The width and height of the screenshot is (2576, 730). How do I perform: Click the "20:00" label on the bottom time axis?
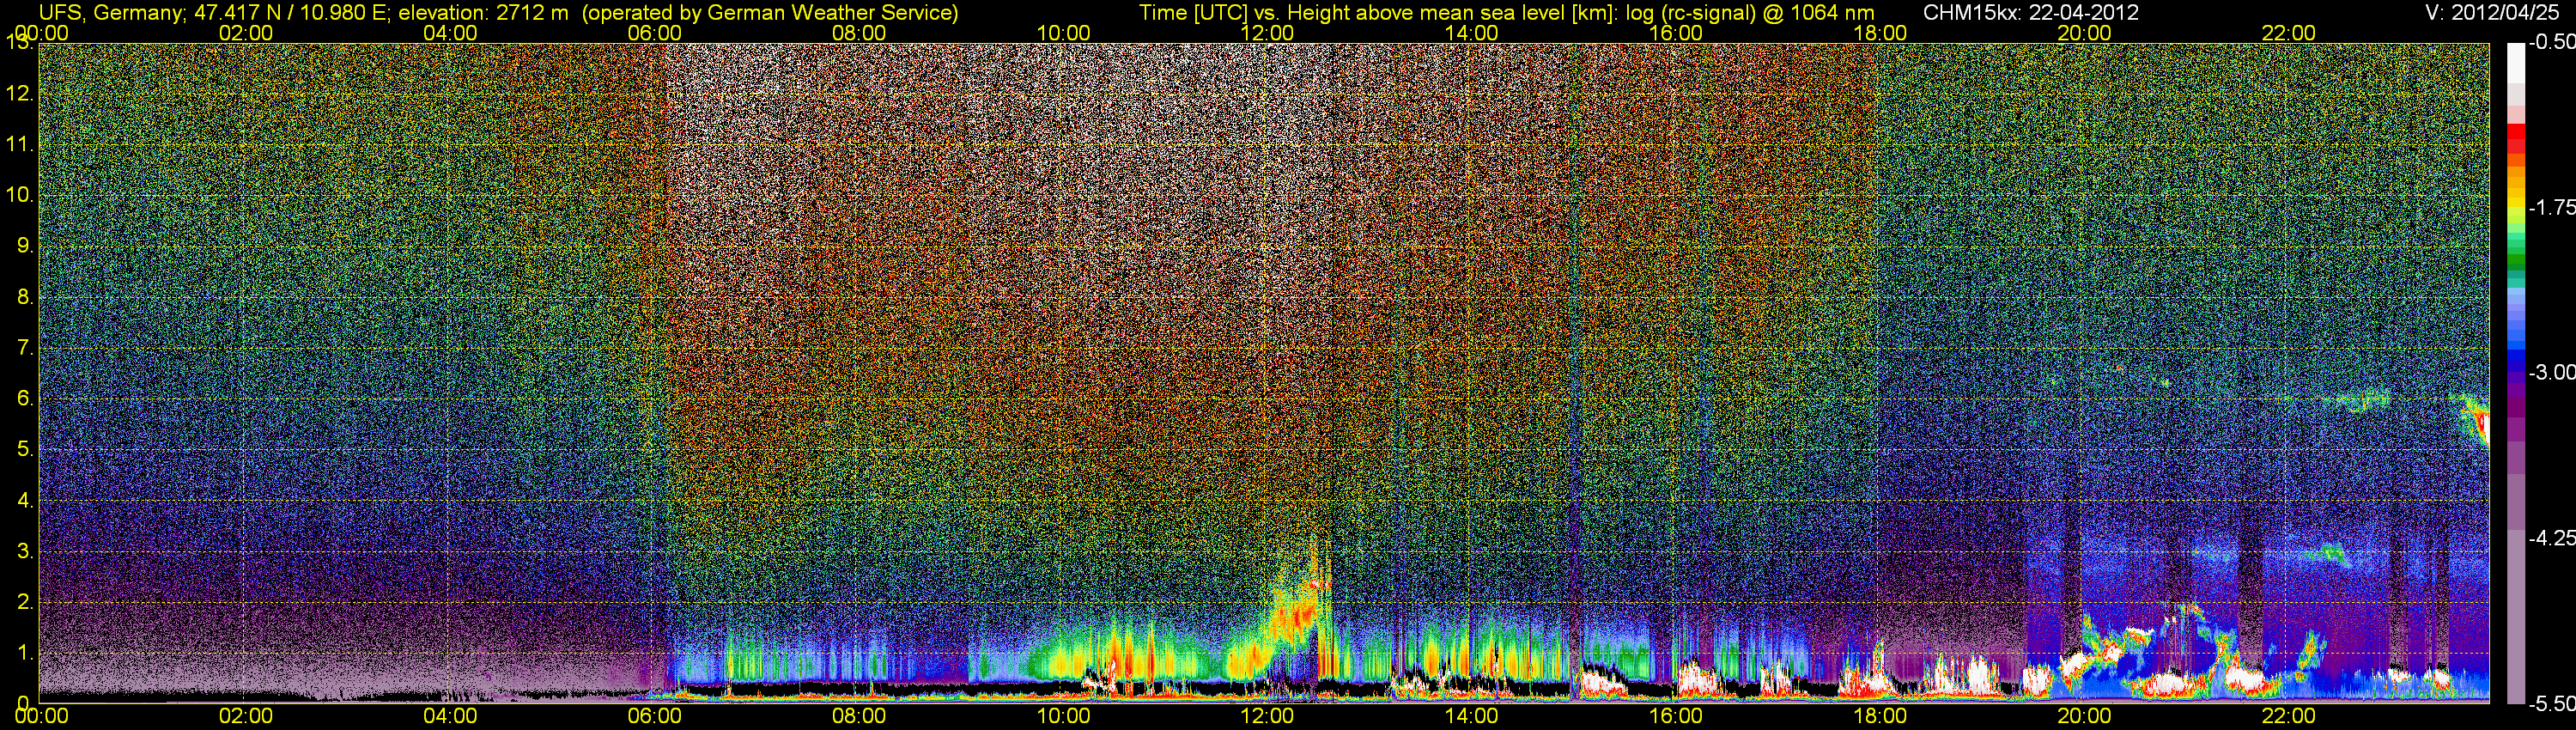(x=2084, y=716)
